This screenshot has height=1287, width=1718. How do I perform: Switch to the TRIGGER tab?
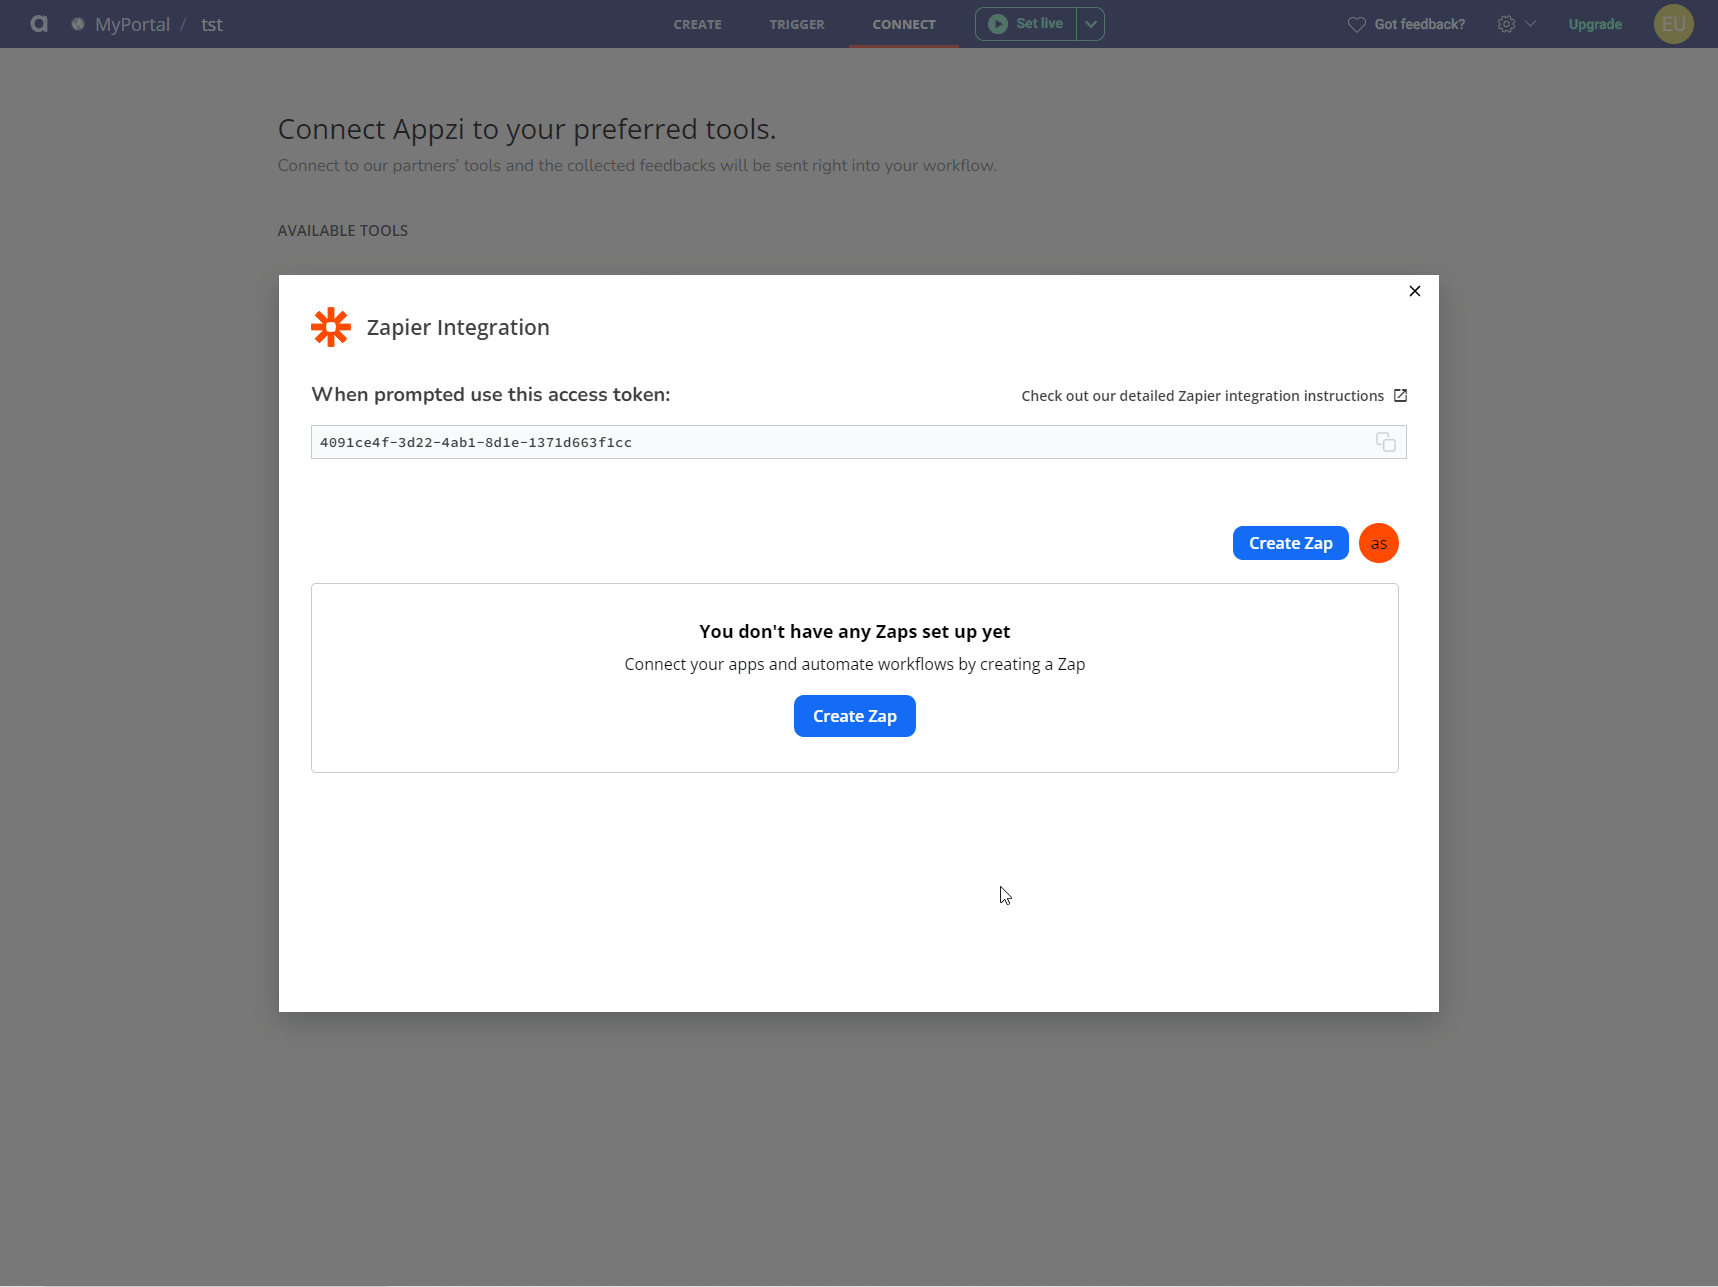point(797,24)
